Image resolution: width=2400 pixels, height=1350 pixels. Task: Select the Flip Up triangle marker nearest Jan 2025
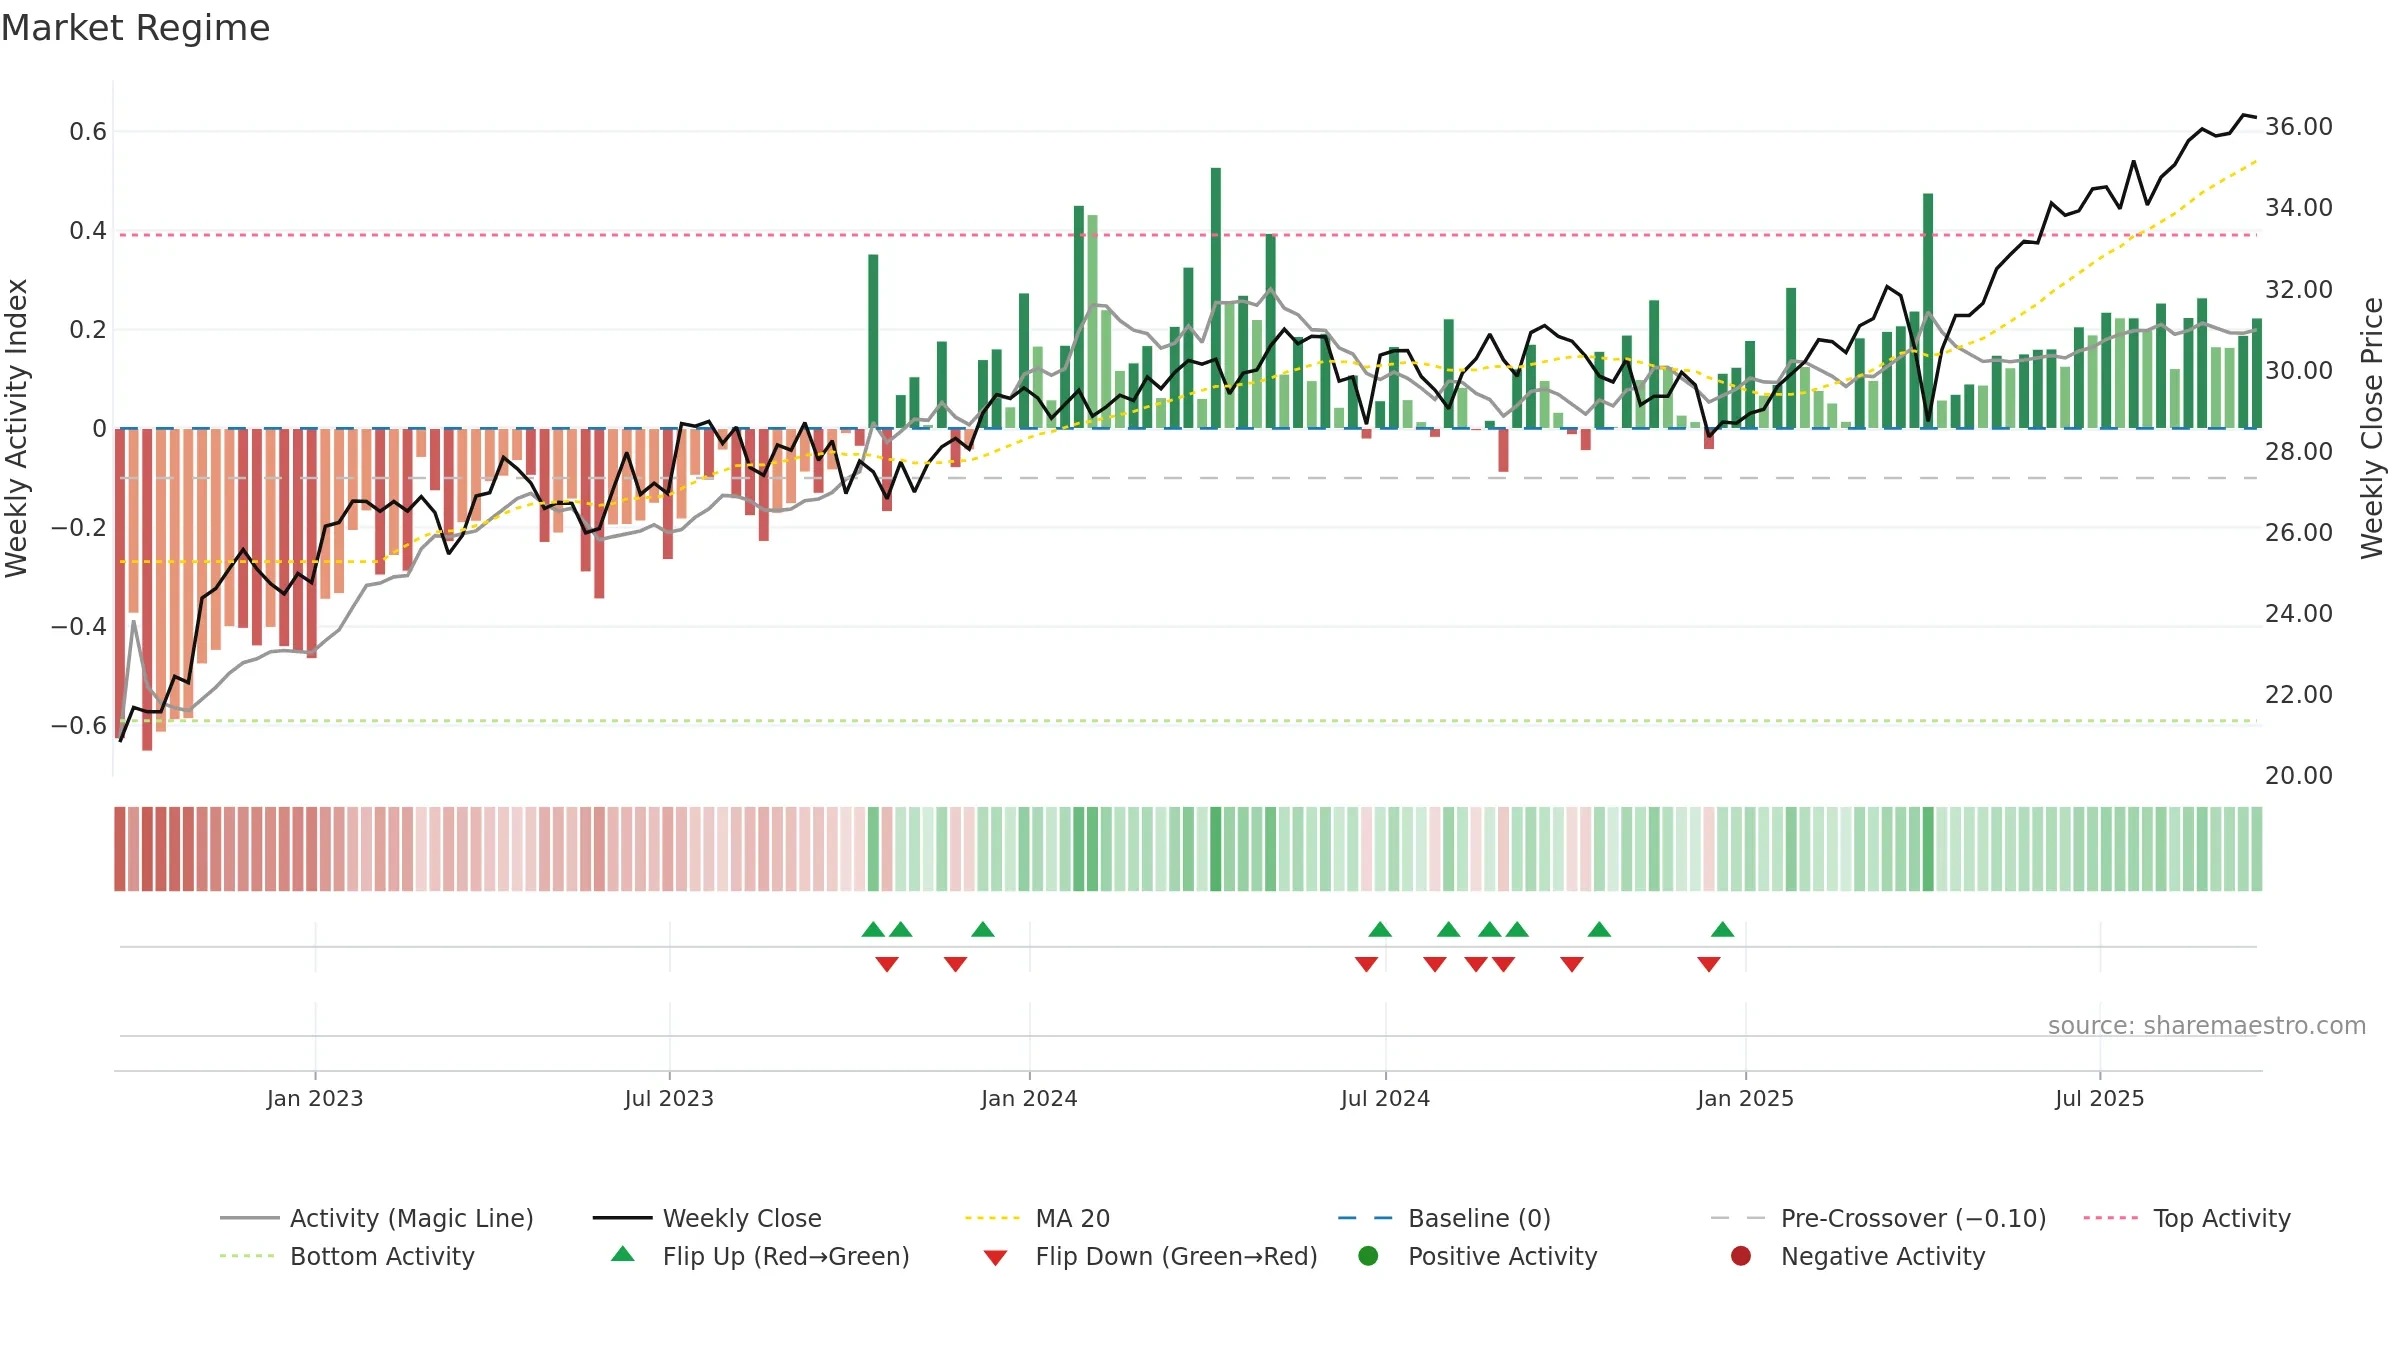[x=1722, y=929]
